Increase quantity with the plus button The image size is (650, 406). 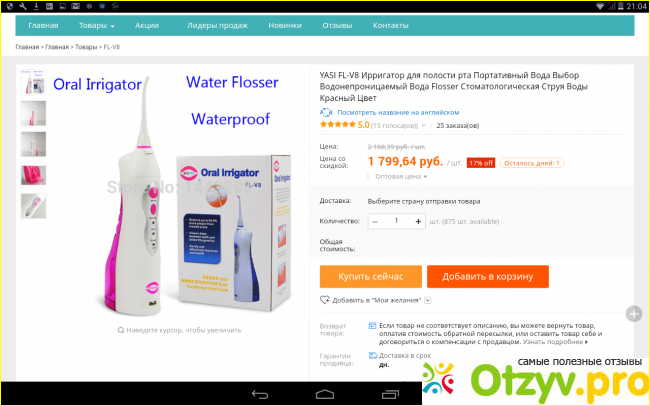(x=418, y=221)
